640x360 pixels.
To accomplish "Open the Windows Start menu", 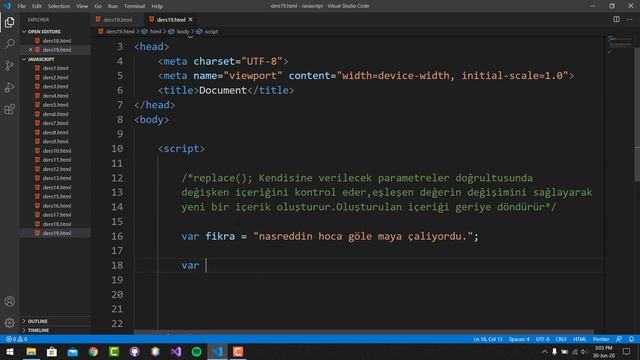I will pos(10,352).
